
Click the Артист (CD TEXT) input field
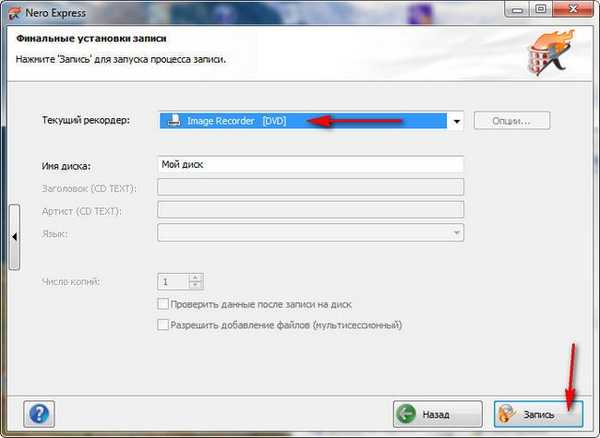[311, 210]
